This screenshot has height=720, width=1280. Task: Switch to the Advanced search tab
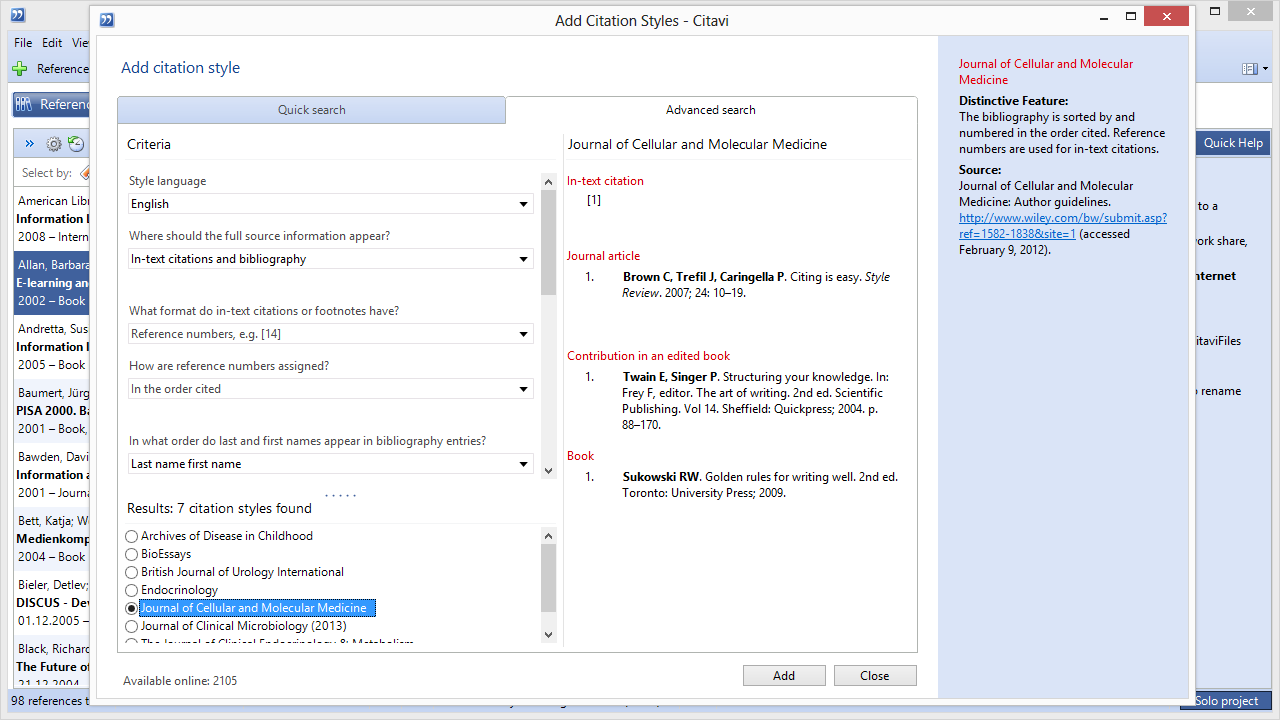pyautogui.click(x=711, y=110)
